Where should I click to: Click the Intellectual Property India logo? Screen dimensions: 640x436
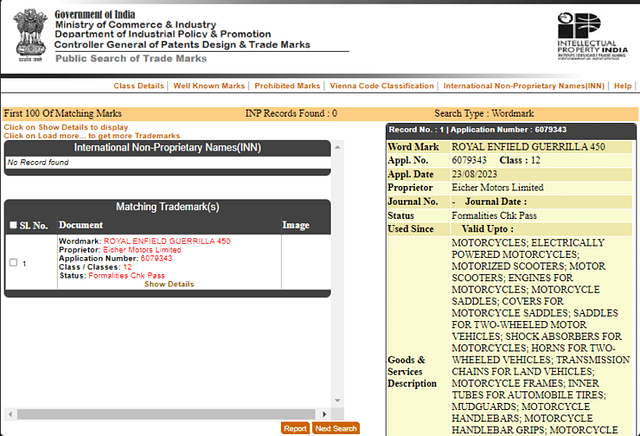592,36
